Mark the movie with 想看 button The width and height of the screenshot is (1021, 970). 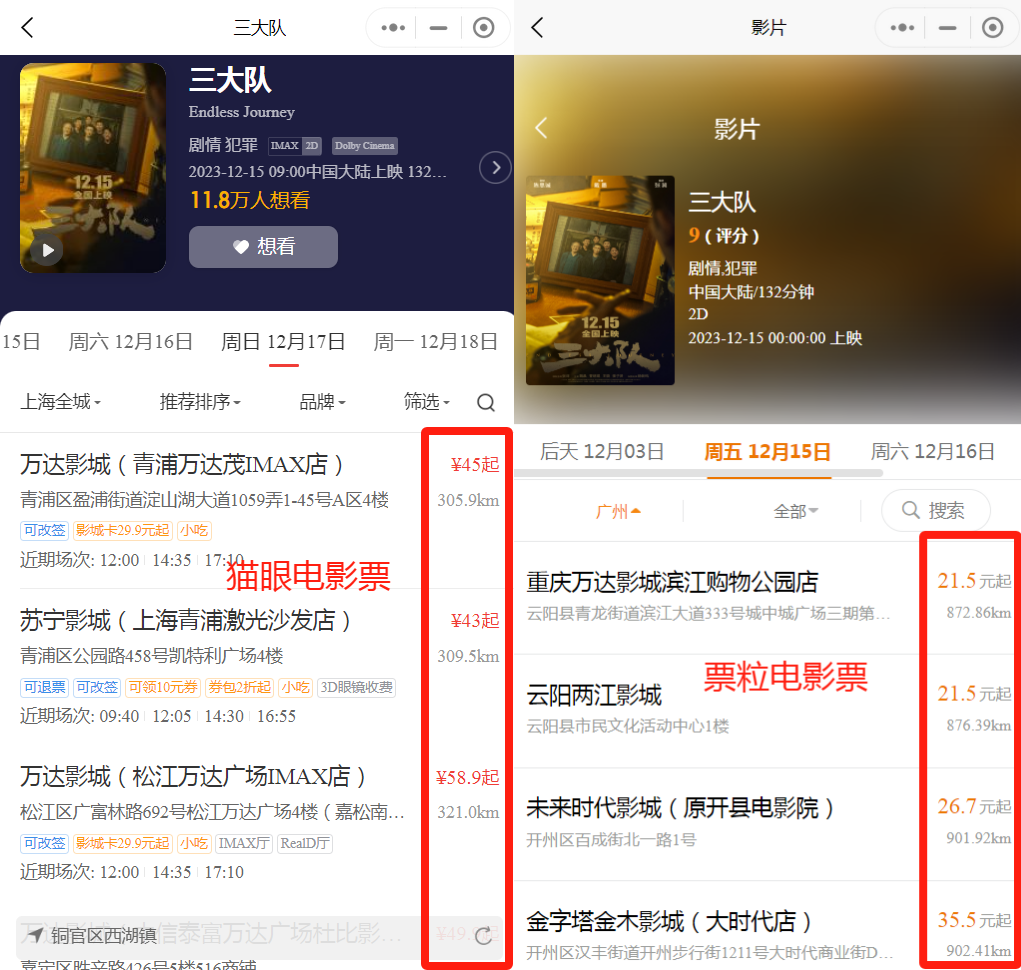(x=263, y=247)
